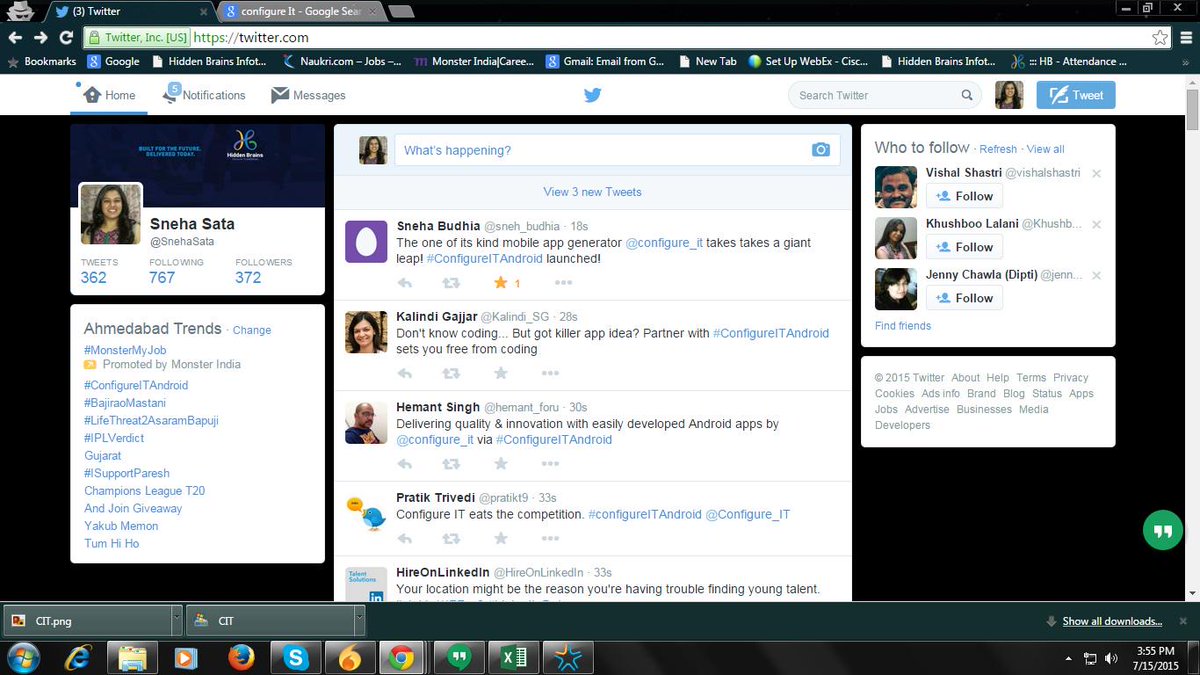1200x675 pixels.
Task: Follow Khushboo Lalani
Action: 964,247
